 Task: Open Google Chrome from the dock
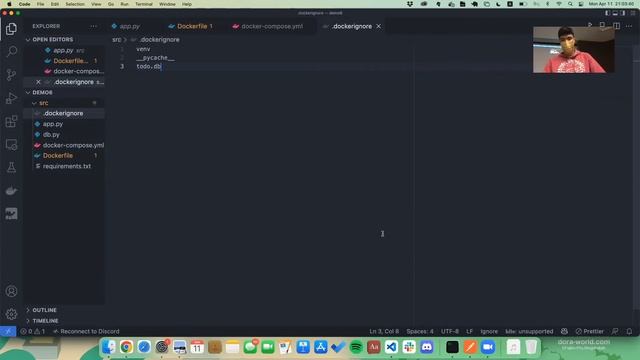click(126, 347)
